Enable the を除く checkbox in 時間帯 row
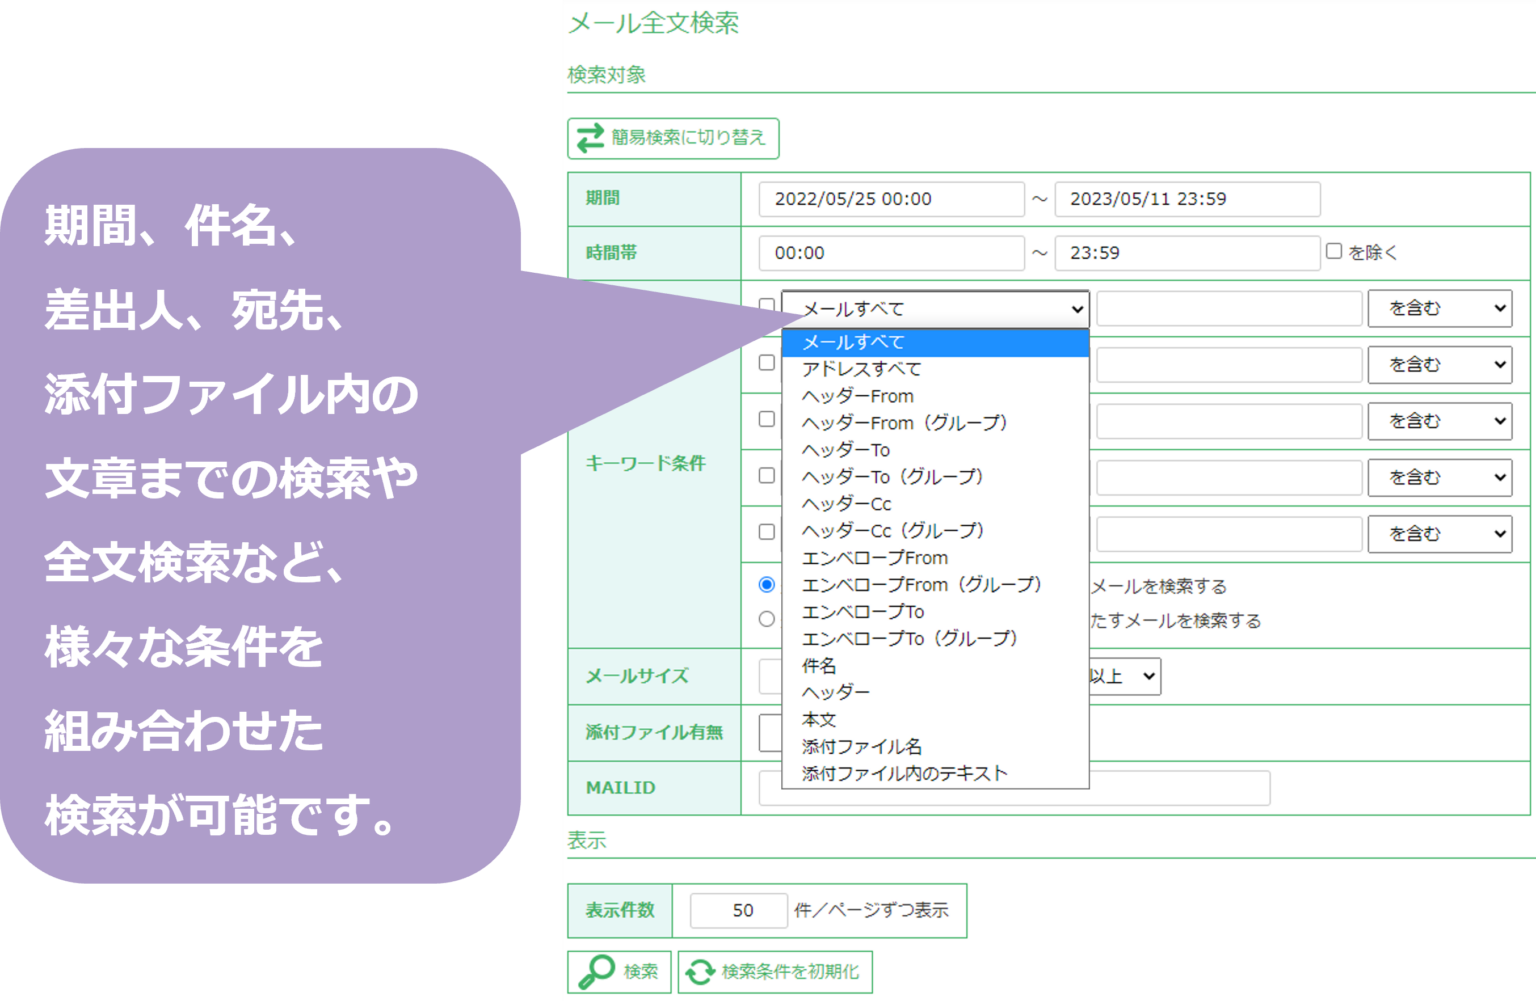This screenshot has width=1536, height=1001. (x=1334, y=251)
